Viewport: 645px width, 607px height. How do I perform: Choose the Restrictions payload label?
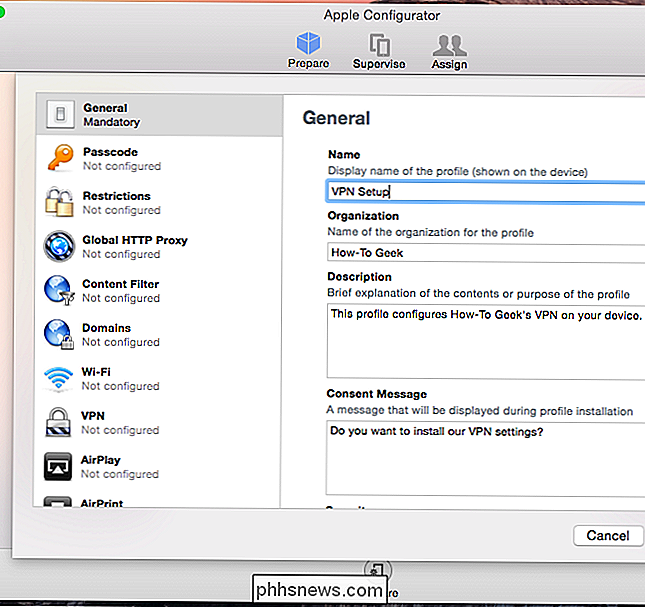(x=116, y=196)
